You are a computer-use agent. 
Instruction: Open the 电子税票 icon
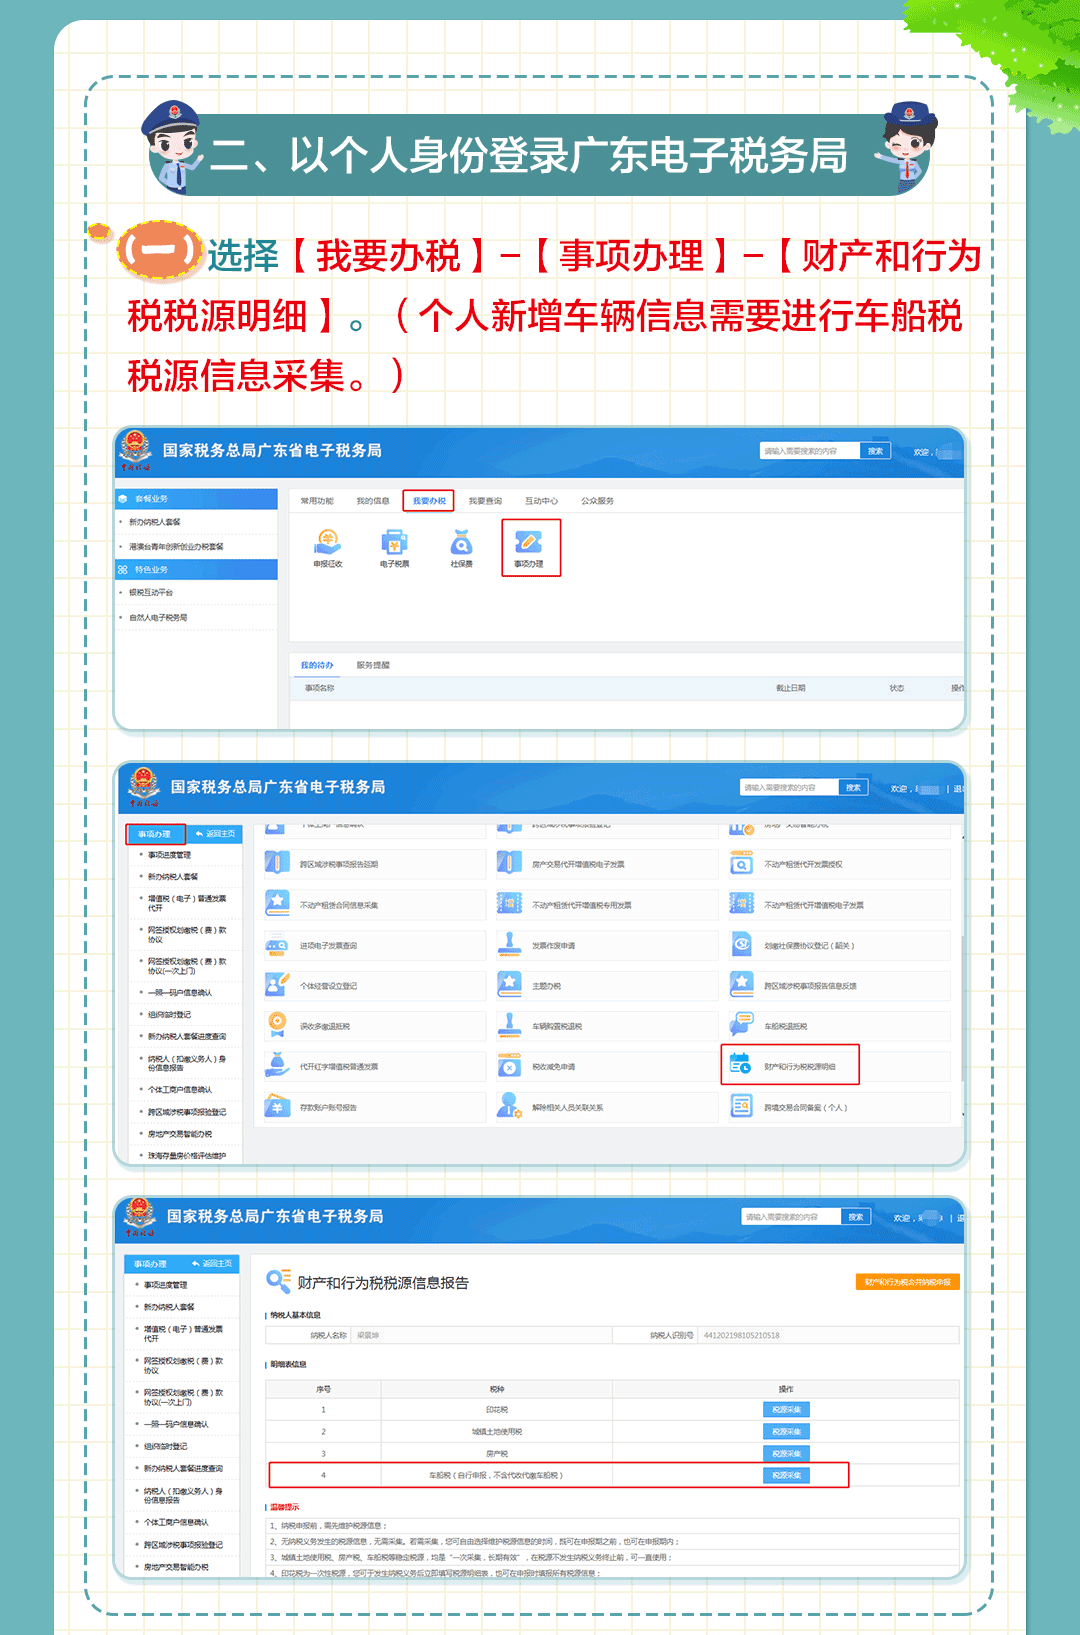395,549
